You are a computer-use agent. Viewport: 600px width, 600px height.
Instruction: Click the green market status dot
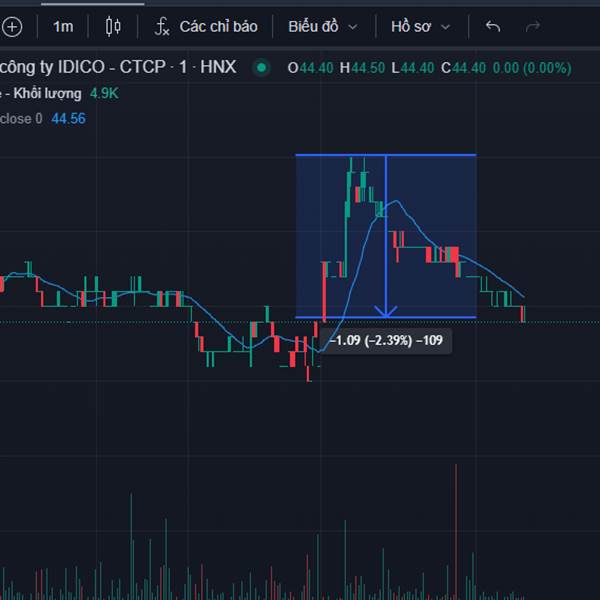(262, 68)
